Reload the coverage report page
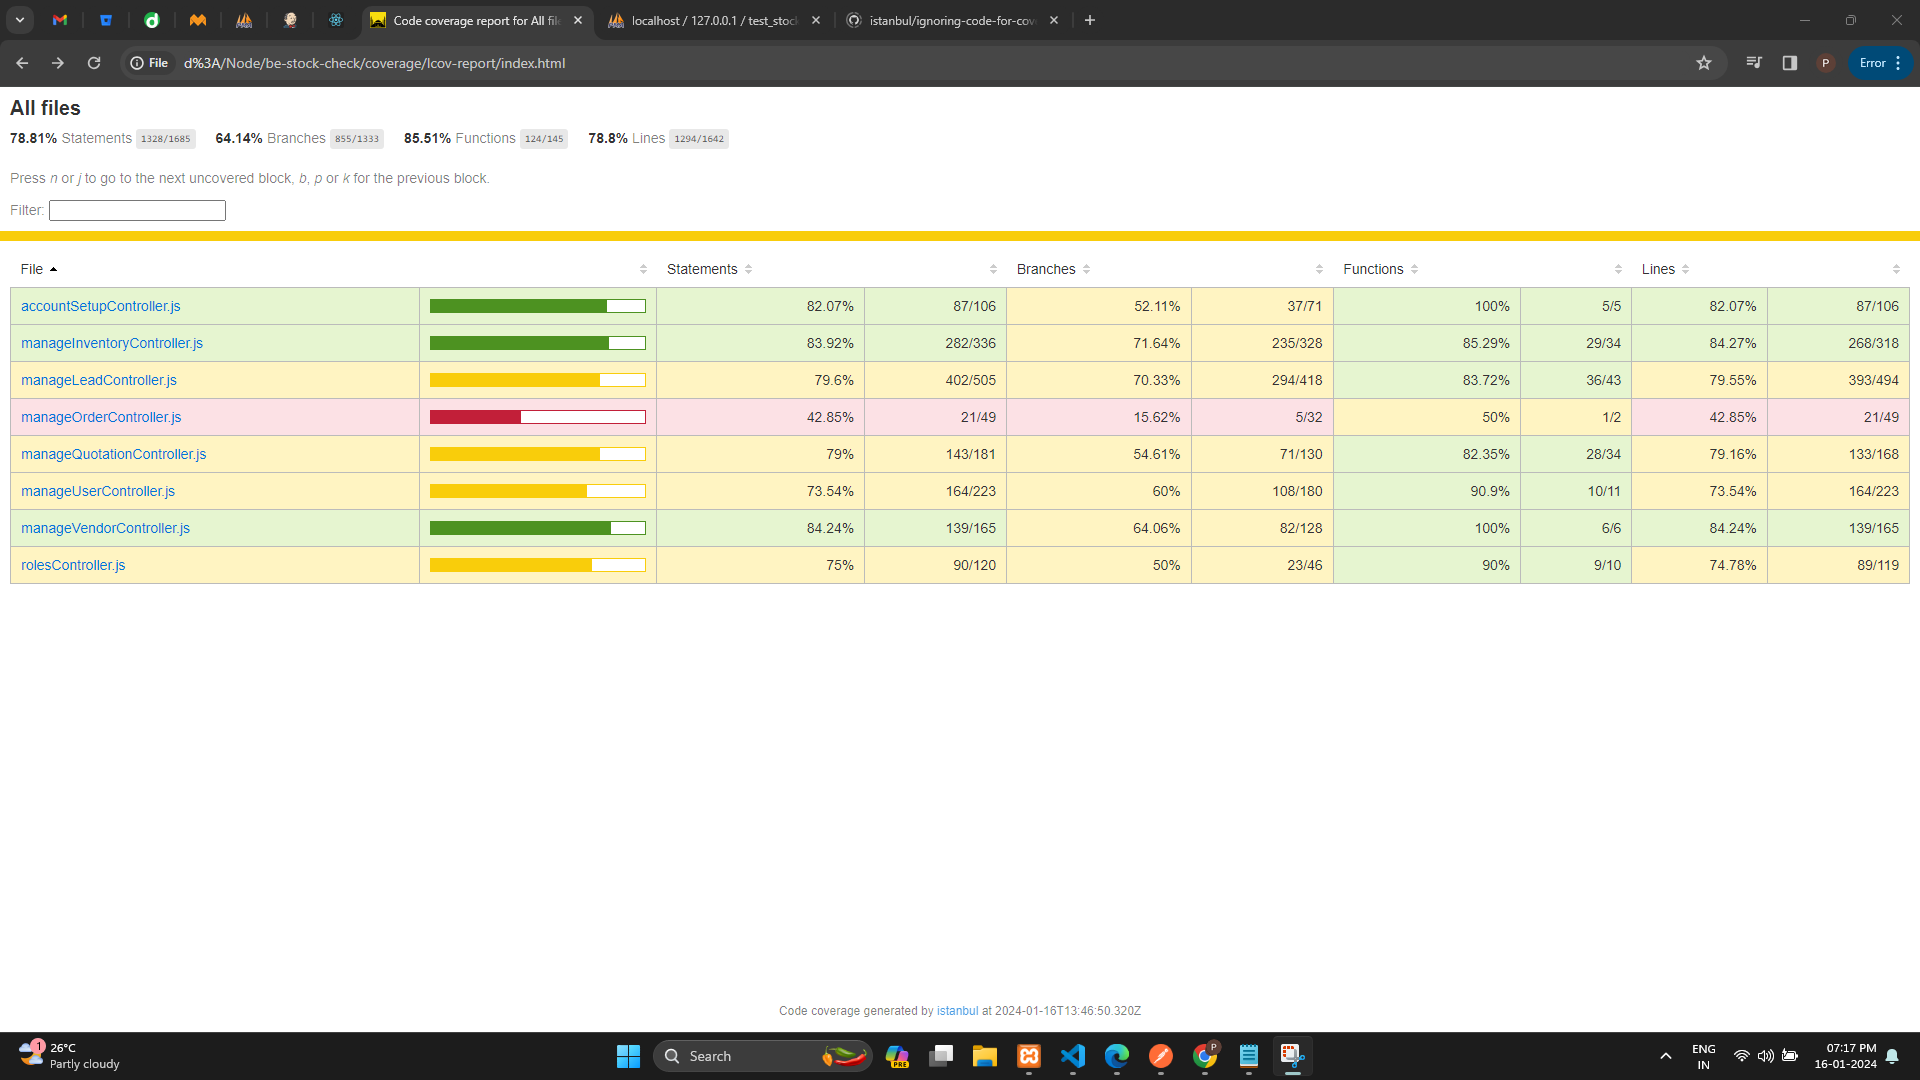Screen dimensions: 1920x1080 (94, 63)
